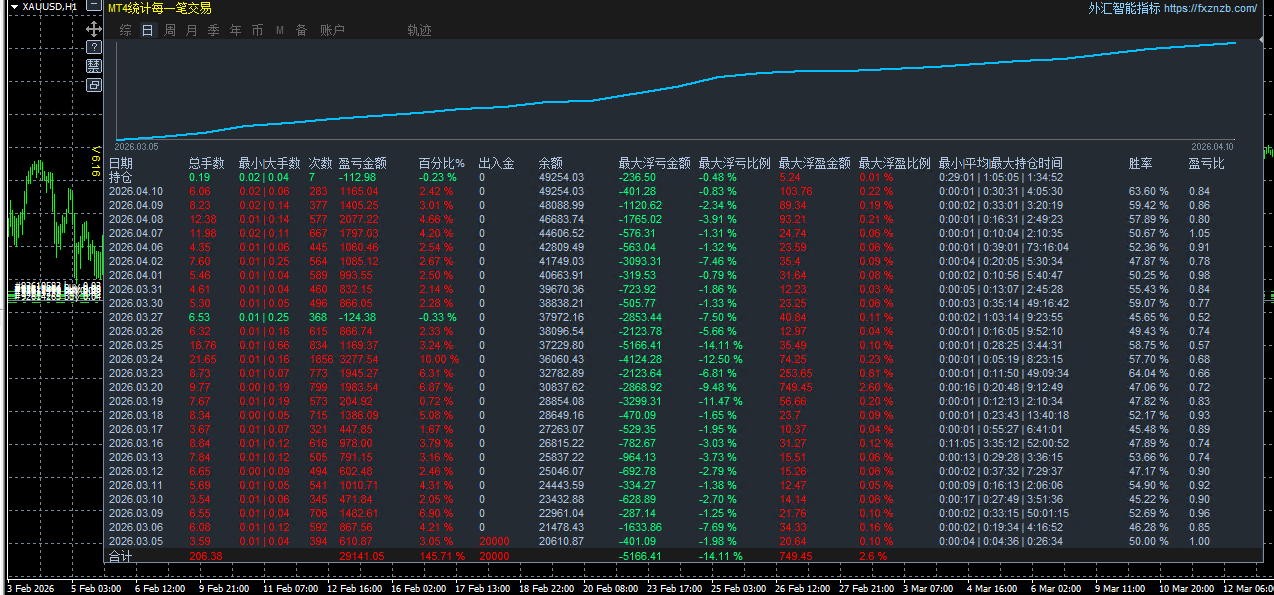1274x595 pixels.
Task: Click the 外汇智能指标 label
Action: coord(1125,8)
